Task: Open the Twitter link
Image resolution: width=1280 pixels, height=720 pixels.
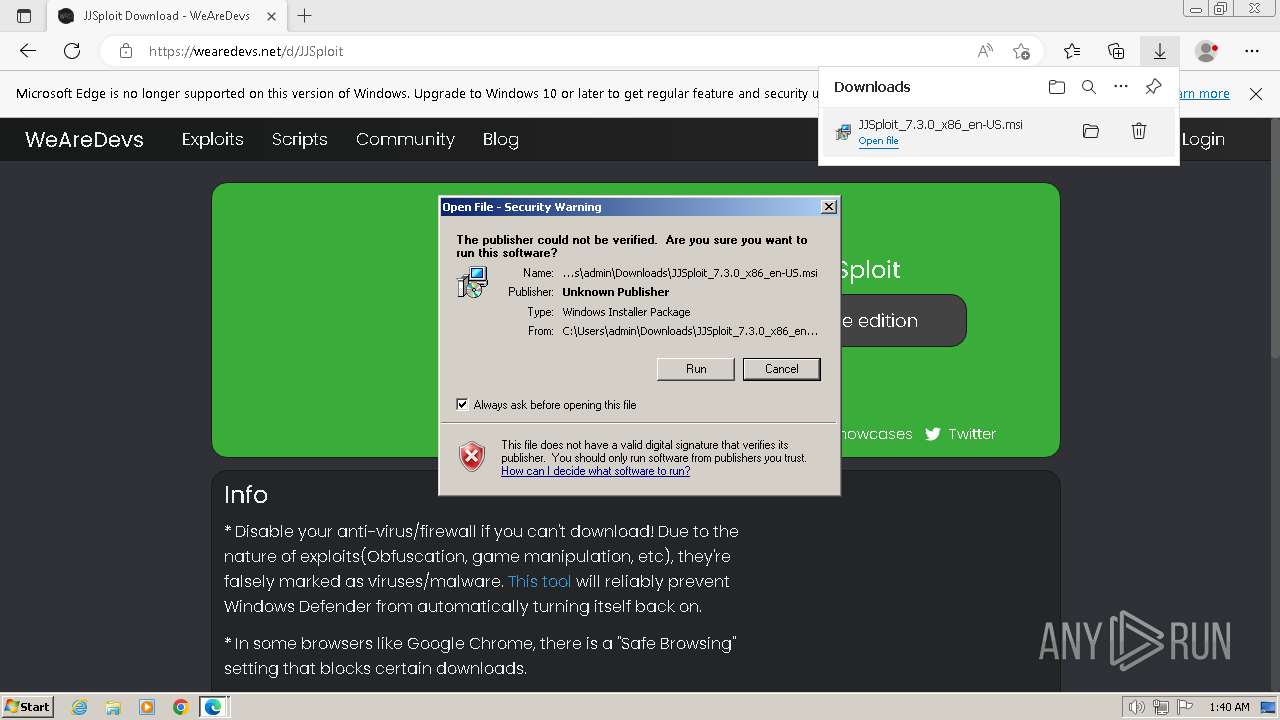Action: [960, 434]
